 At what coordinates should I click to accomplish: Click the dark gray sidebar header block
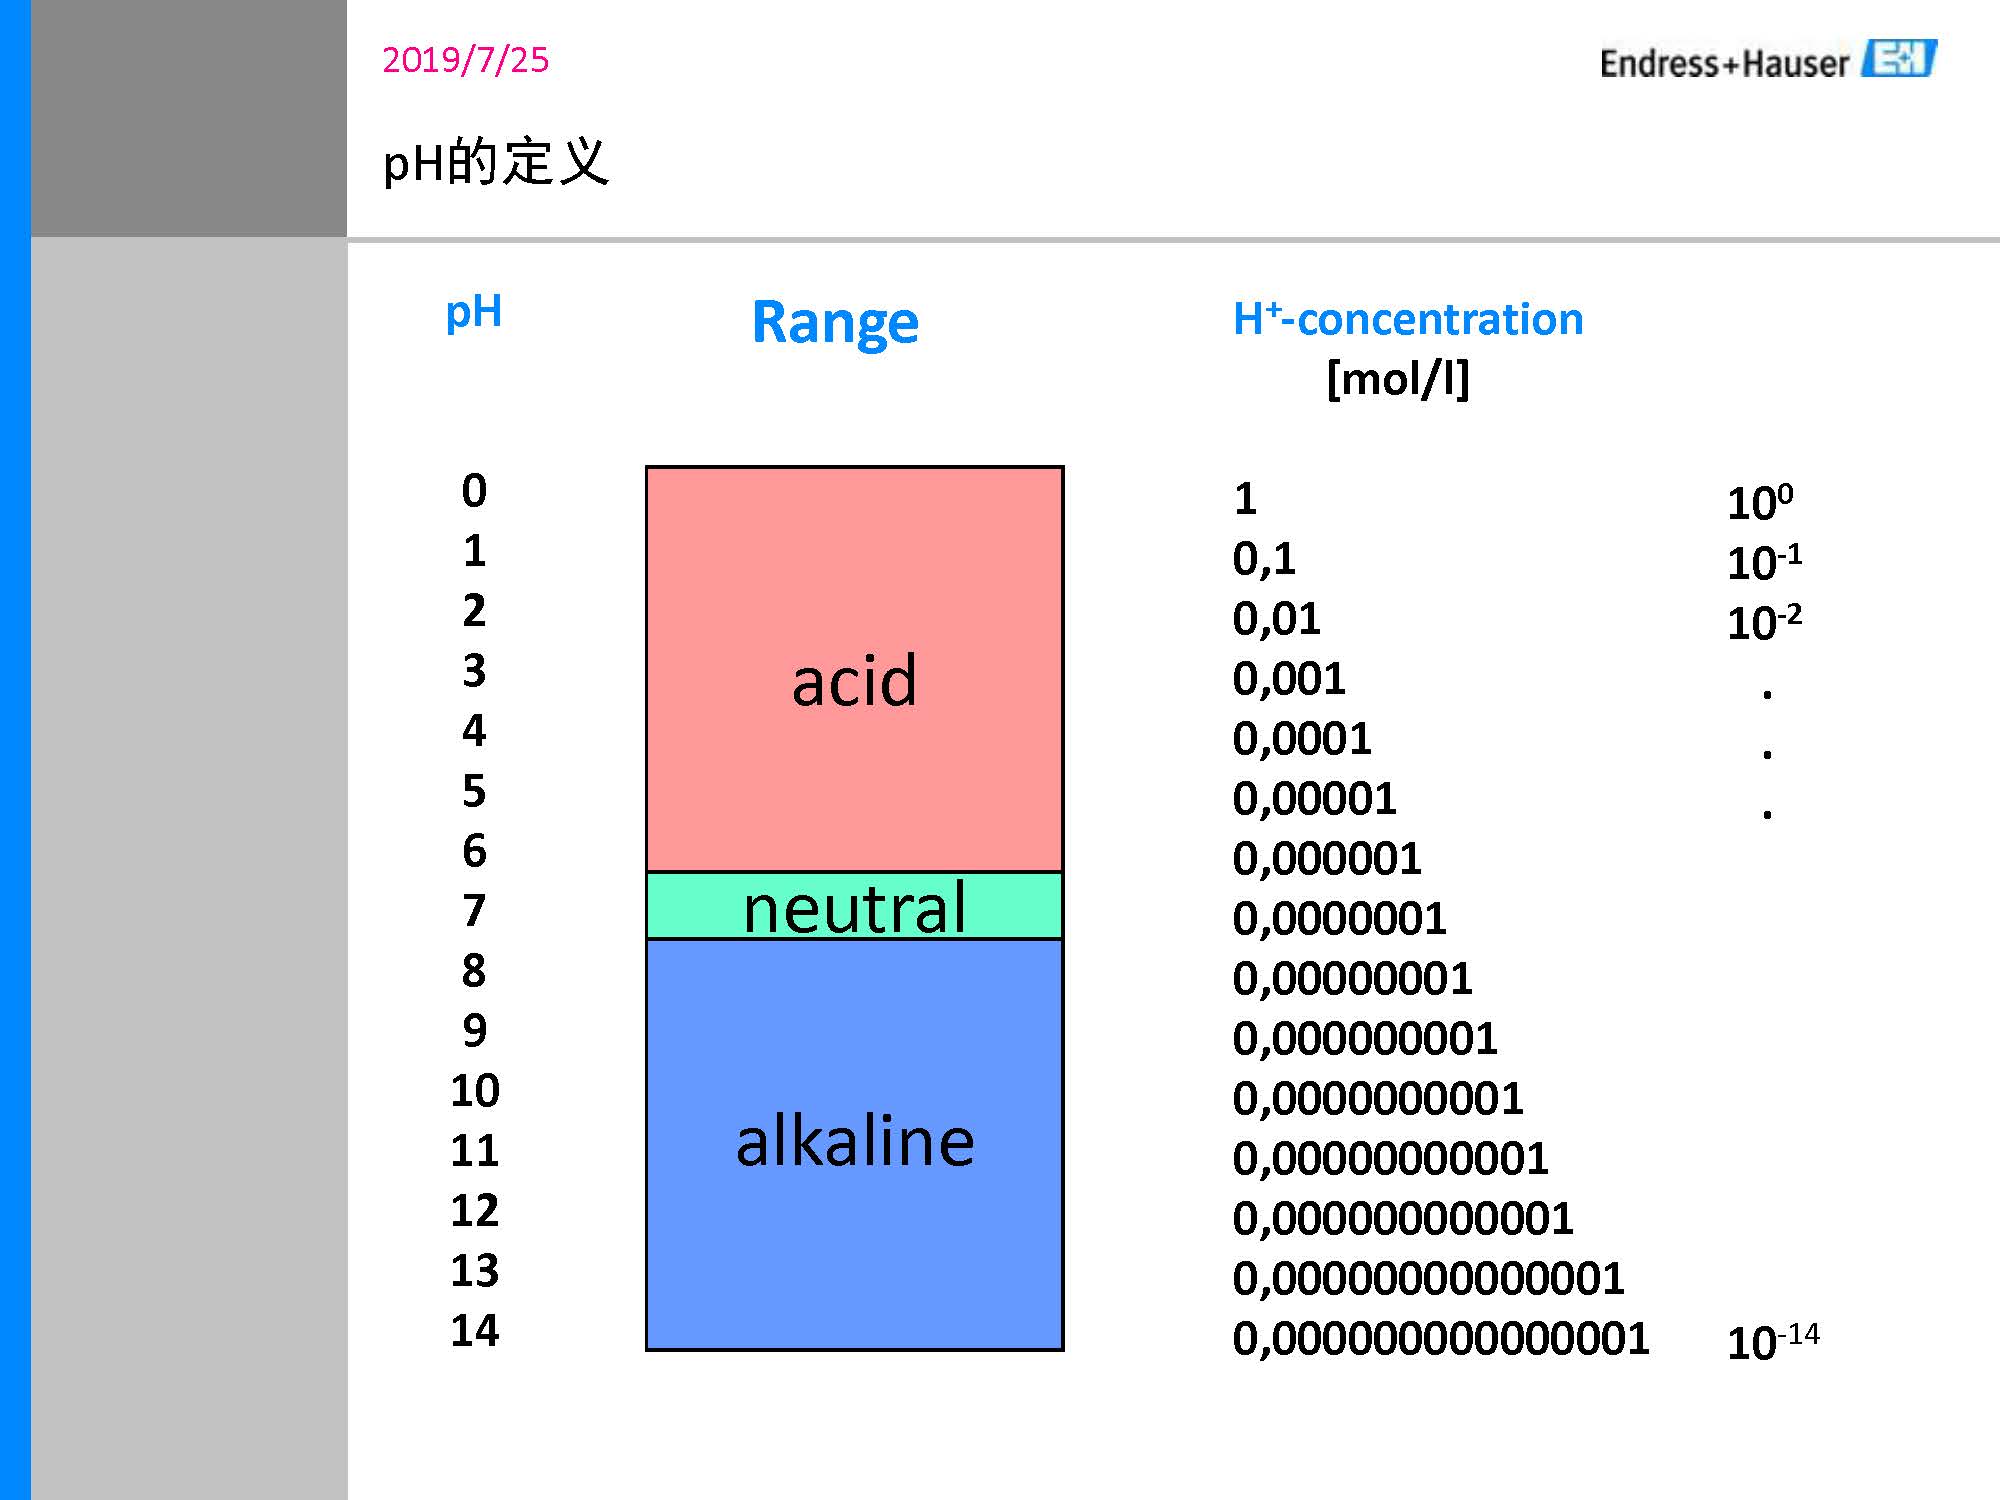(x=189, y=118)
